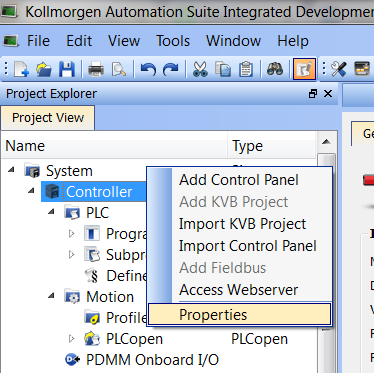The height and width of the screenshot is (373, 374).
Task: Open Find with the binoculars icon
Action: 275,69
